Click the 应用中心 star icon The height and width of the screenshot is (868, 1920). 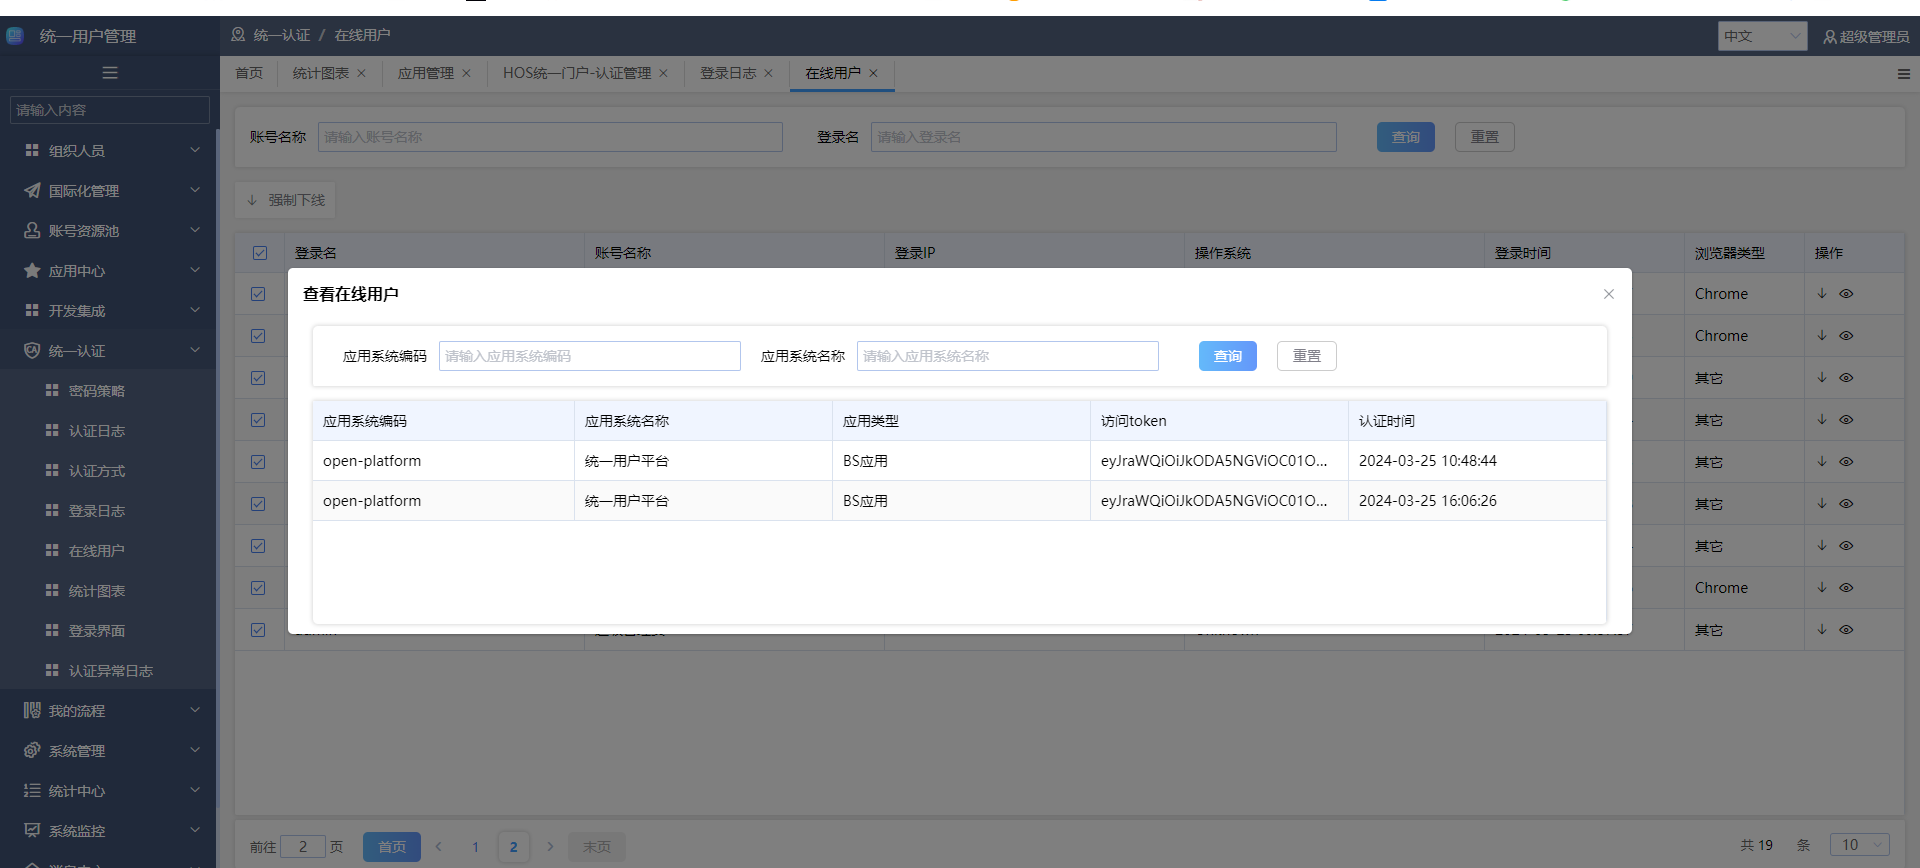coord(32,270)
